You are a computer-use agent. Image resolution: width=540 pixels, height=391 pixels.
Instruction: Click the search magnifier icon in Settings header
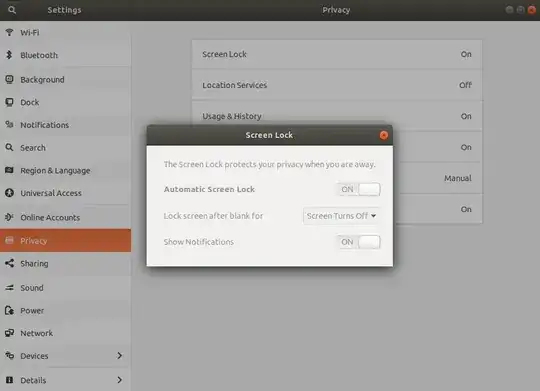pyautogui.click(x=12, y=10)
